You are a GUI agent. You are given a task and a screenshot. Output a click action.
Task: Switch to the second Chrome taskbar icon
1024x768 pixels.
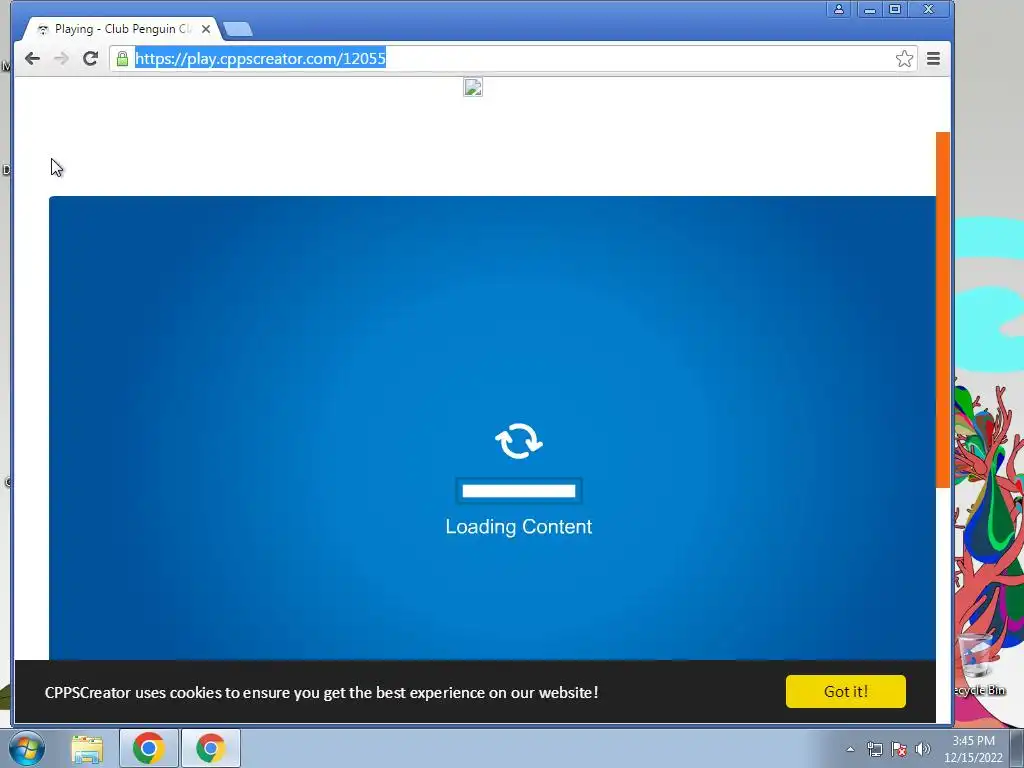[211, 748]
